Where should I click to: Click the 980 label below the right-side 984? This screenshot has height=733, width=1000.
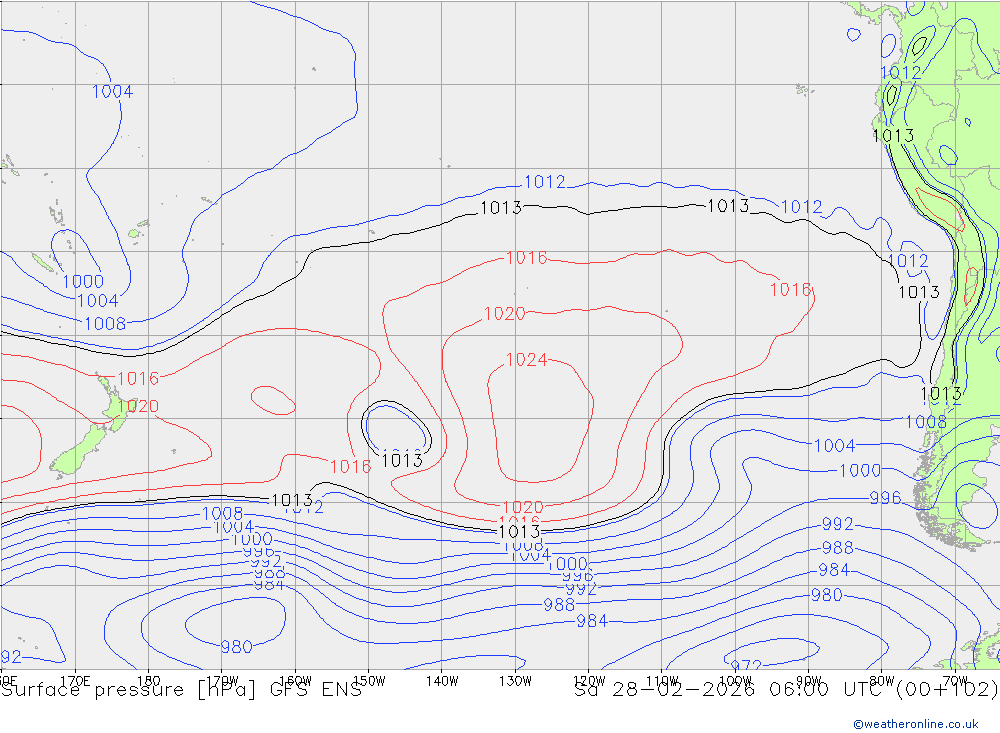click(827, 595)
